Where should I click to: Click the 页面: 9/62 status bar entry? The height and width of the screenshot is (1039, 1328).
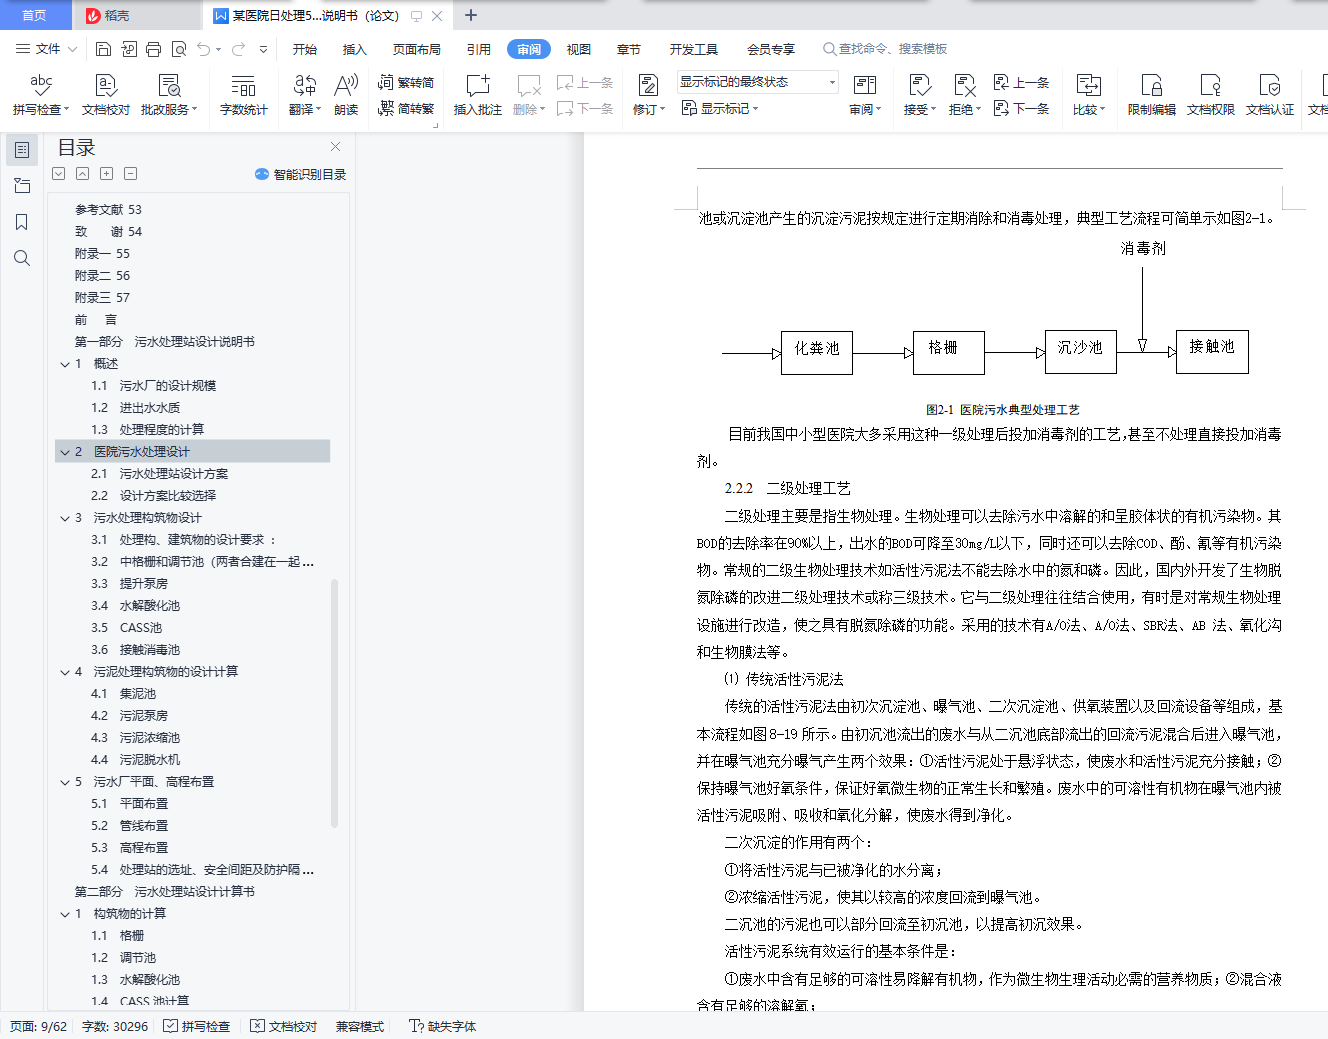[x=39, y=1026]
